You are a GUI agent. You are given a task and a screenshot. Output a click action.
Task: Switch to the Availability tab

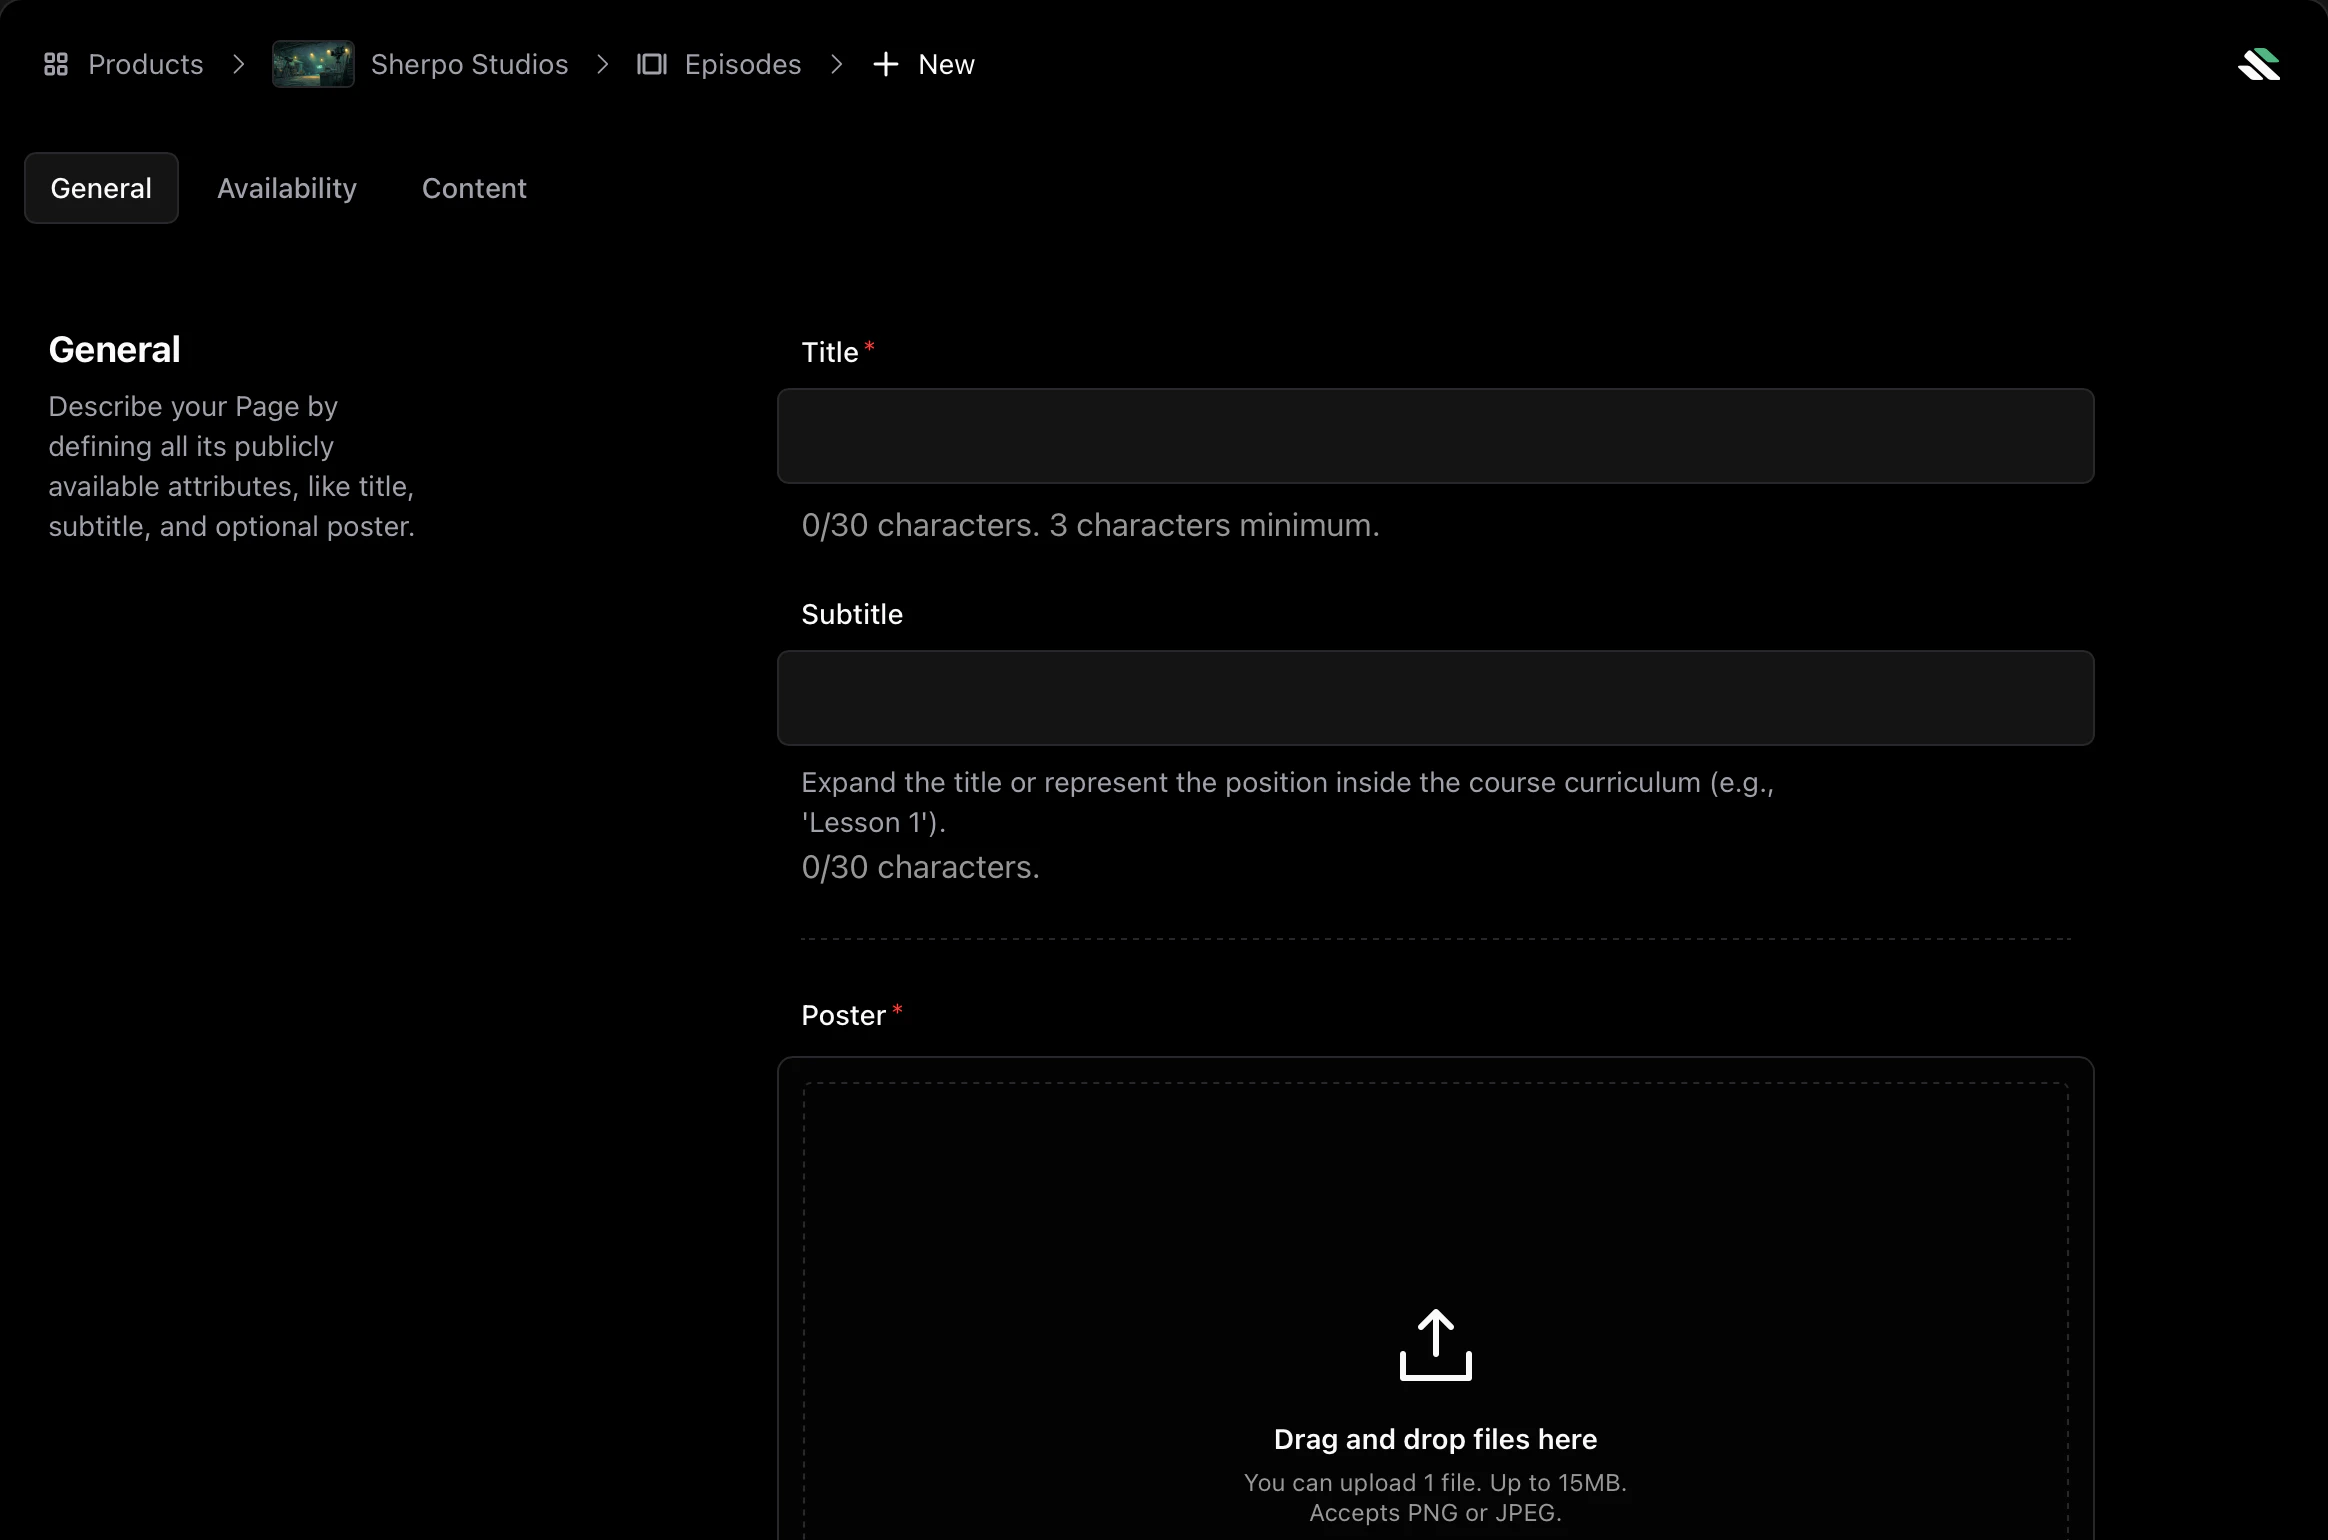288,188
